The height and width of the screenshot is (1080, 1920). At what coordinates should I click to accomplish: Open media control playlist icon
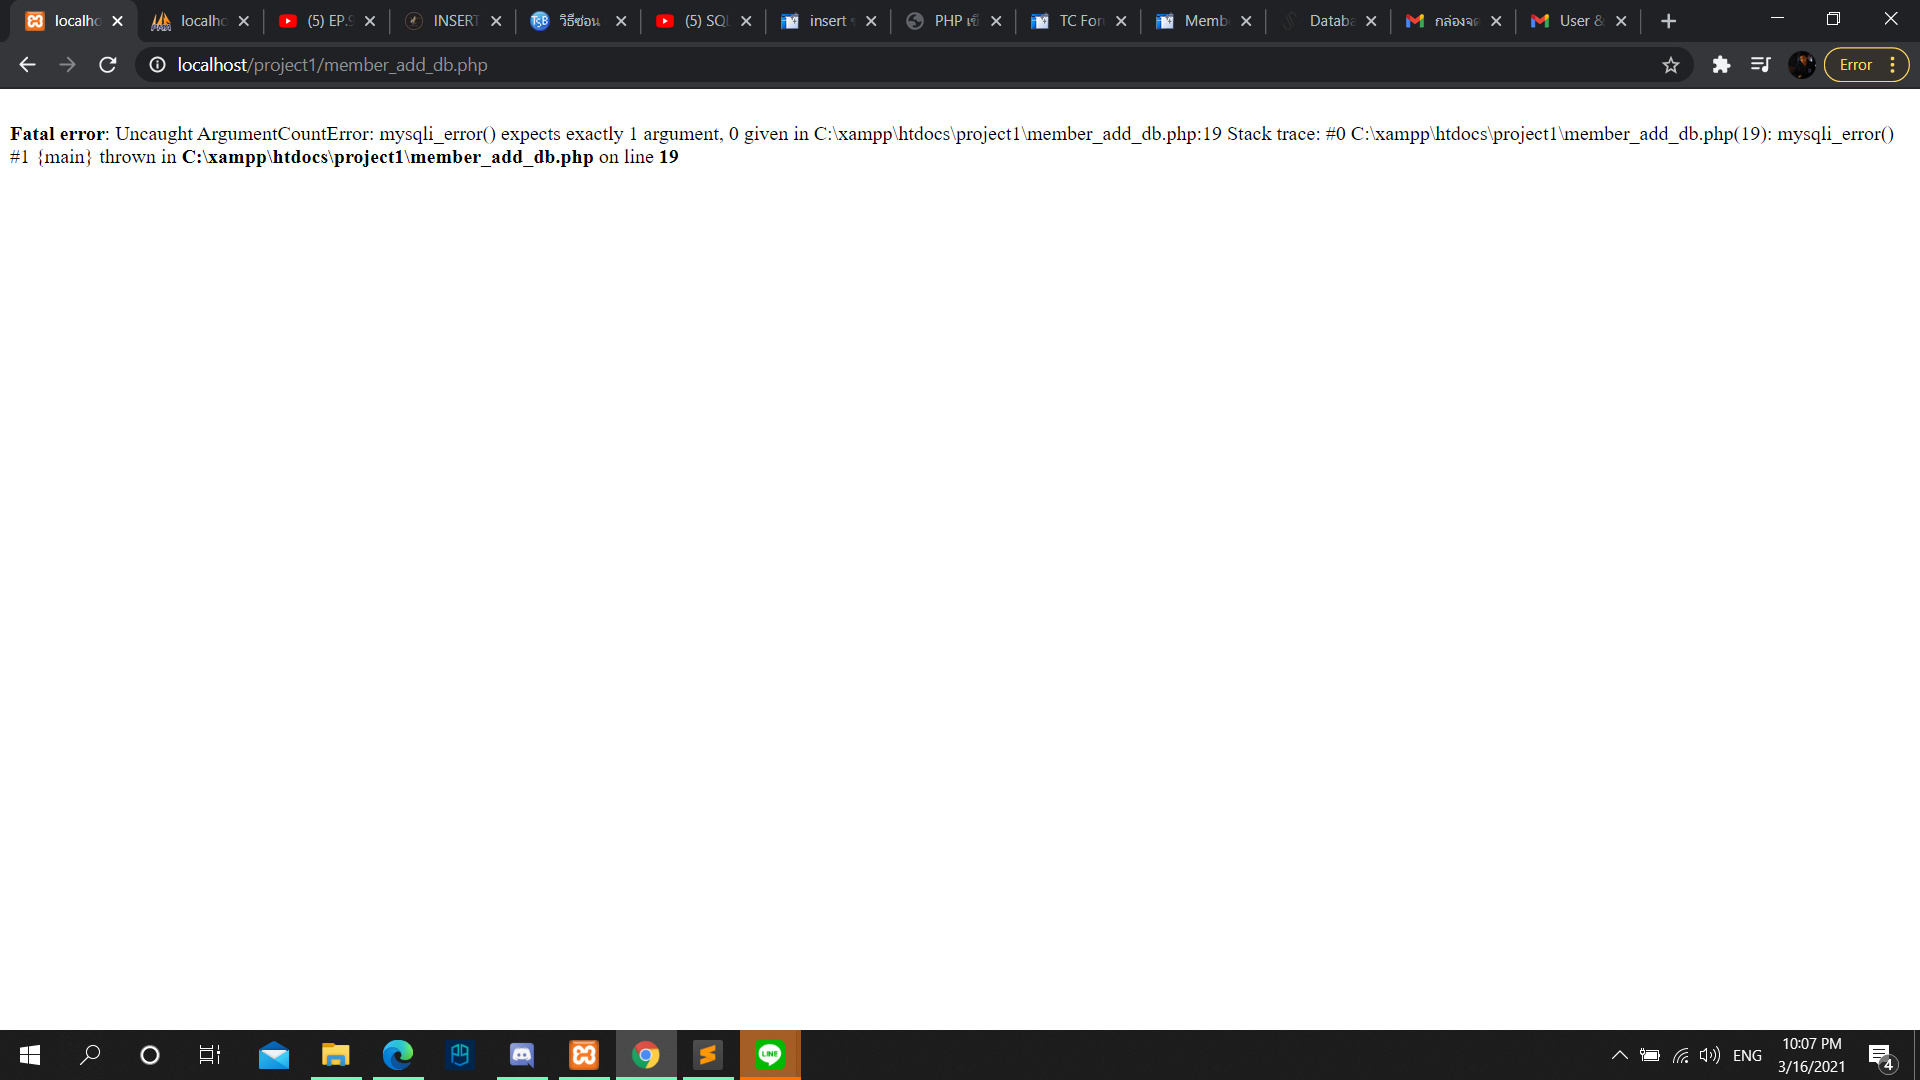(x=1761, y=65)
